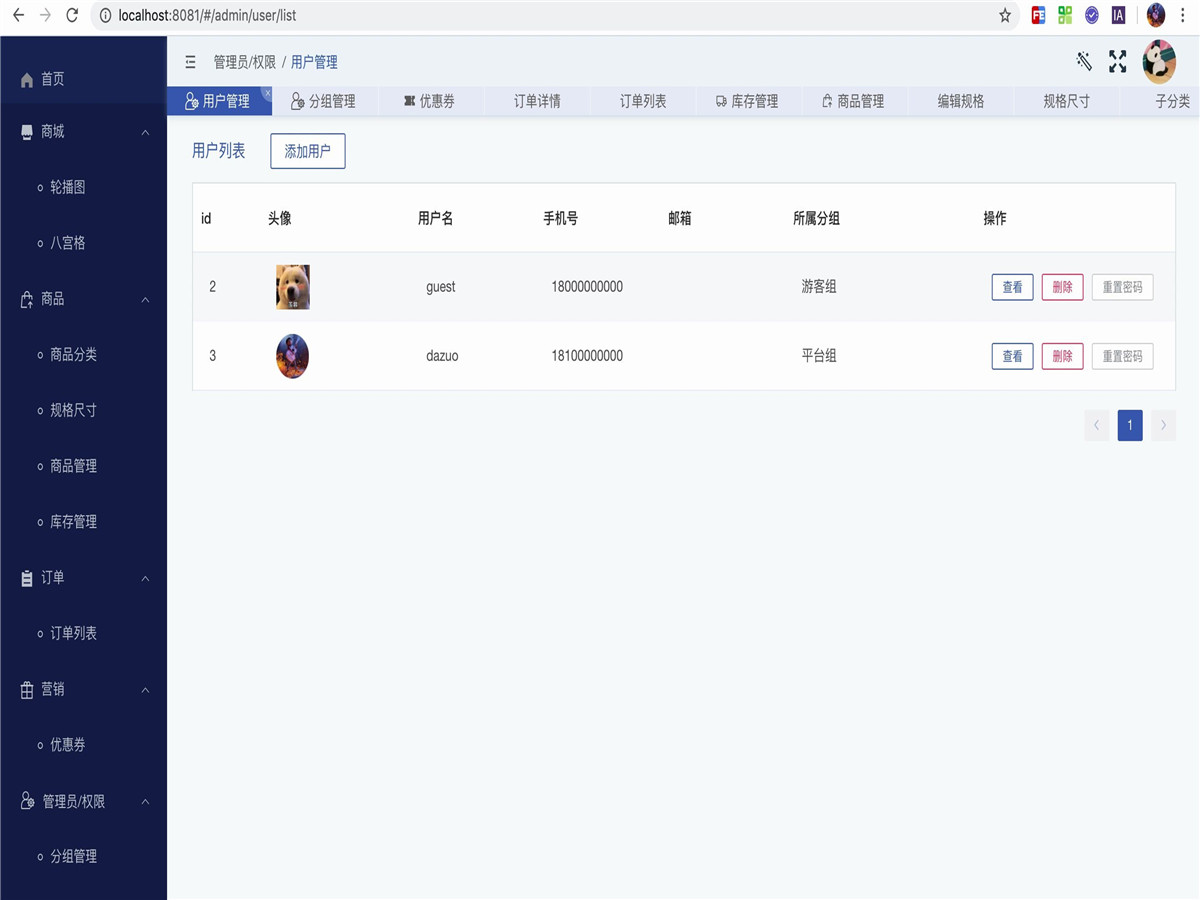Open the panda user avatar menu
This screenshot has width=1200, height=900.
1159,61
